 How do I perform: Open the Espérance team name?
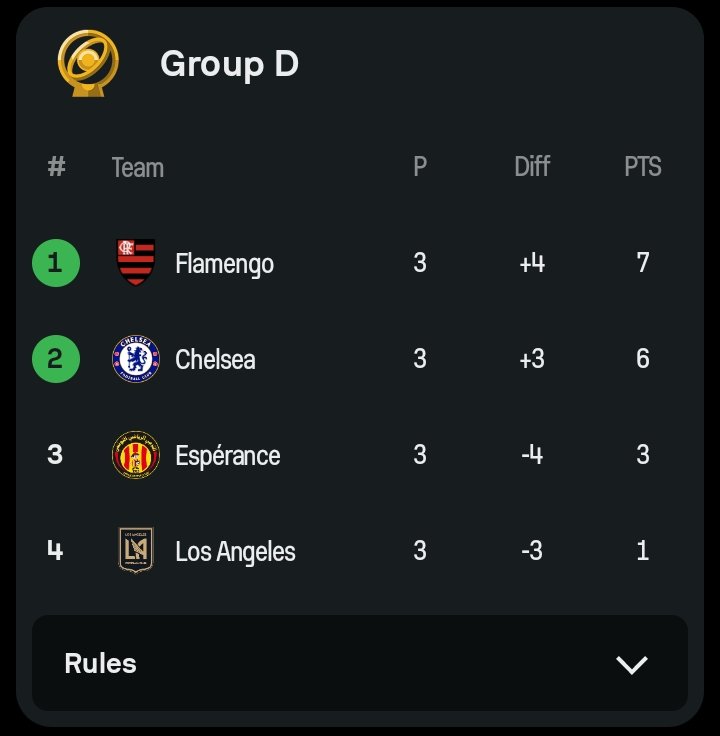click(228, 455)
